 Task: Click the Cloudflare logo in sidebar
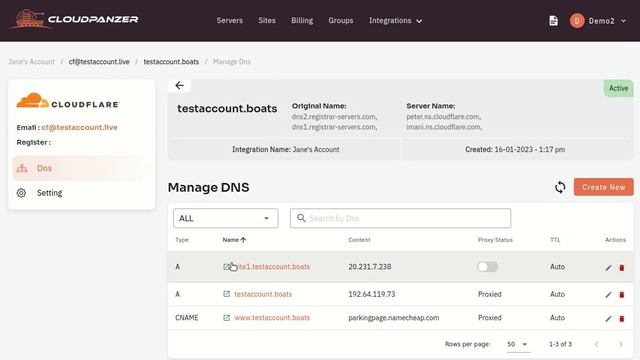[68, 101]
